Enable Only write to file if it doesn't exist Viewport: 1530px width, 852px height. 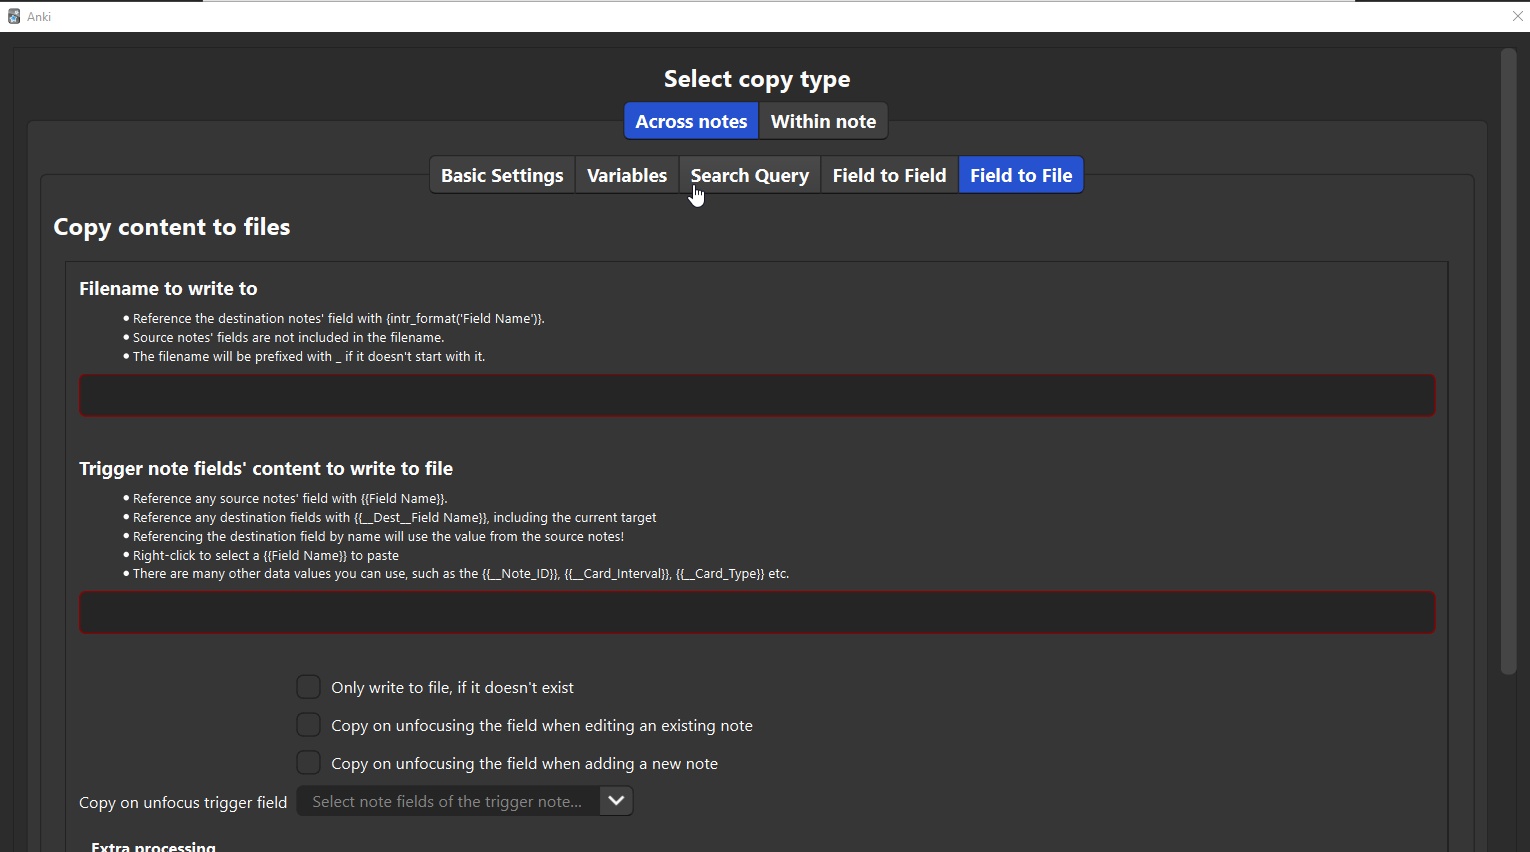(x=309, y=687)
